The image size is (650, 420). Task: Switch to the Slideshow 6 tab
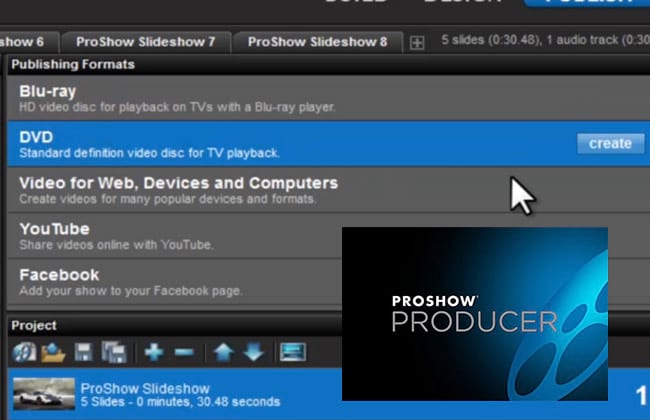click(29, 42)
